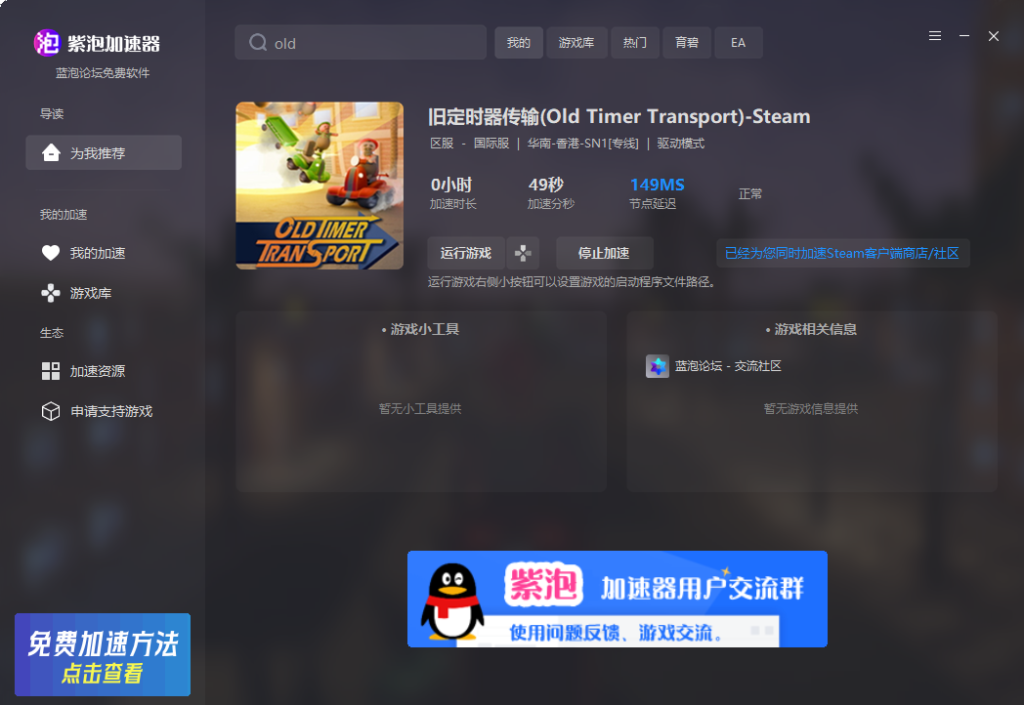The image size is (1024, 705).
Task: Switch to the 热门 tab
Action: (x=635, y=42)
